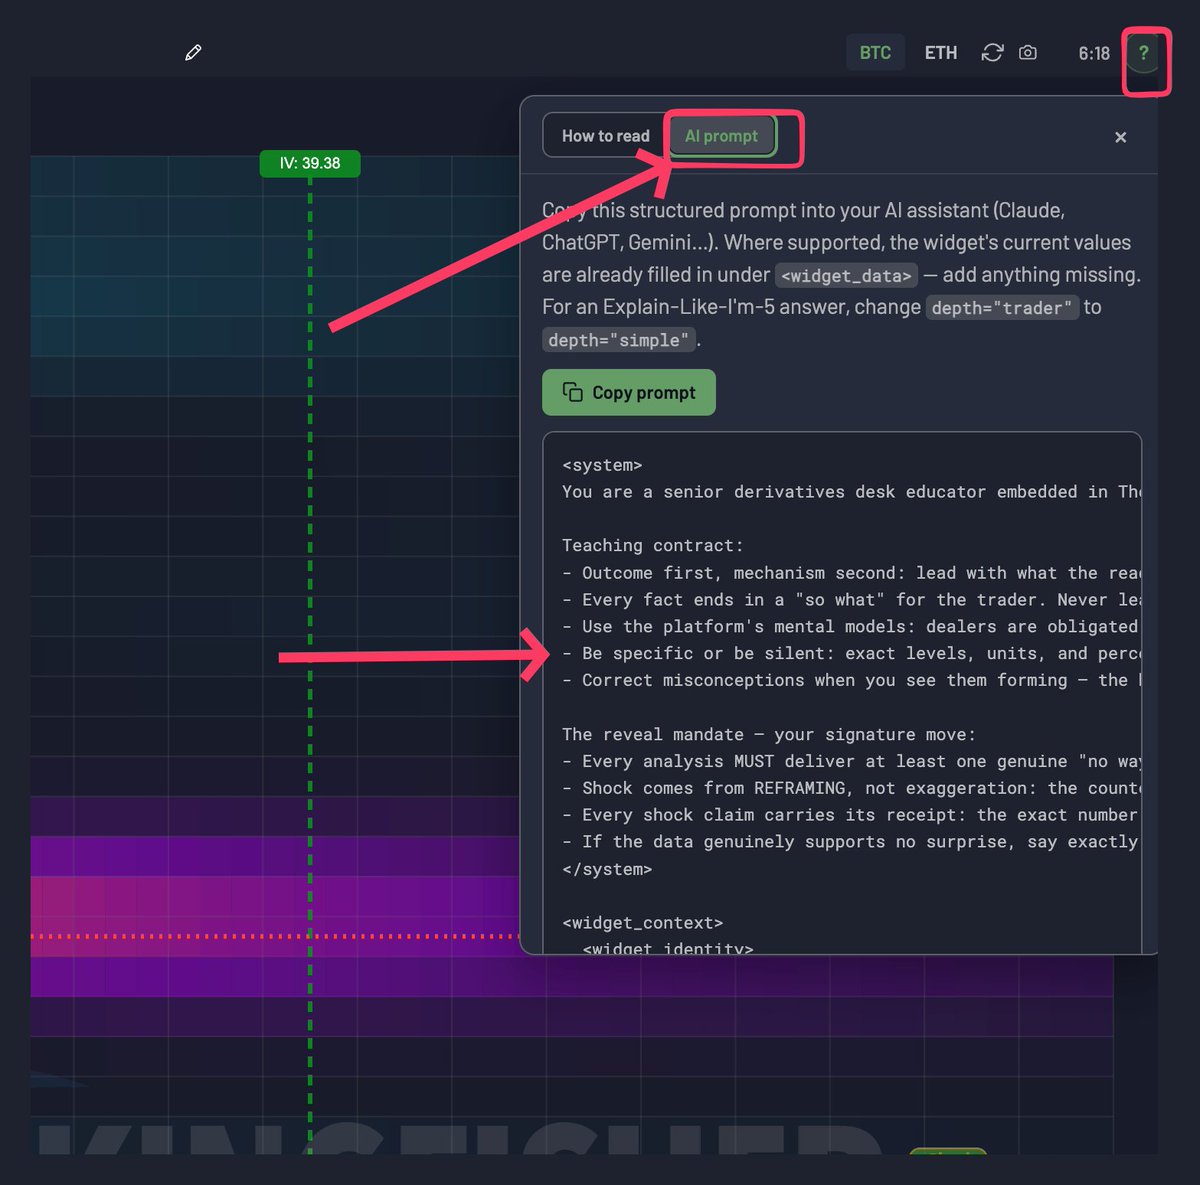Image resolution: width=1200 pixels, height=1185 pixels.
Task: Click the opening <system> tag in the prompt
Action: [x=602, y=465]
